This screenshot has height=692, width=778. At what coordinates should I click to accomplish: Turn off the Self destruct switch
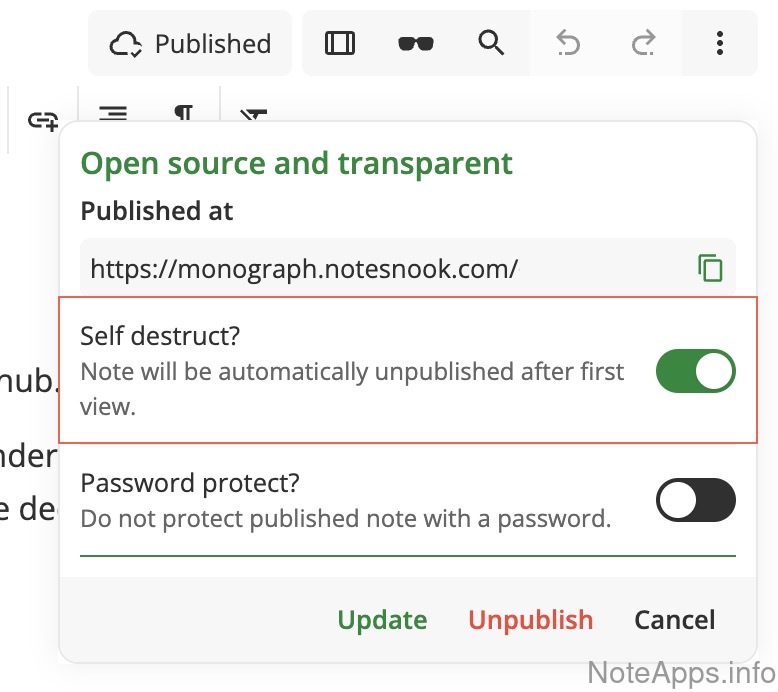695,371
